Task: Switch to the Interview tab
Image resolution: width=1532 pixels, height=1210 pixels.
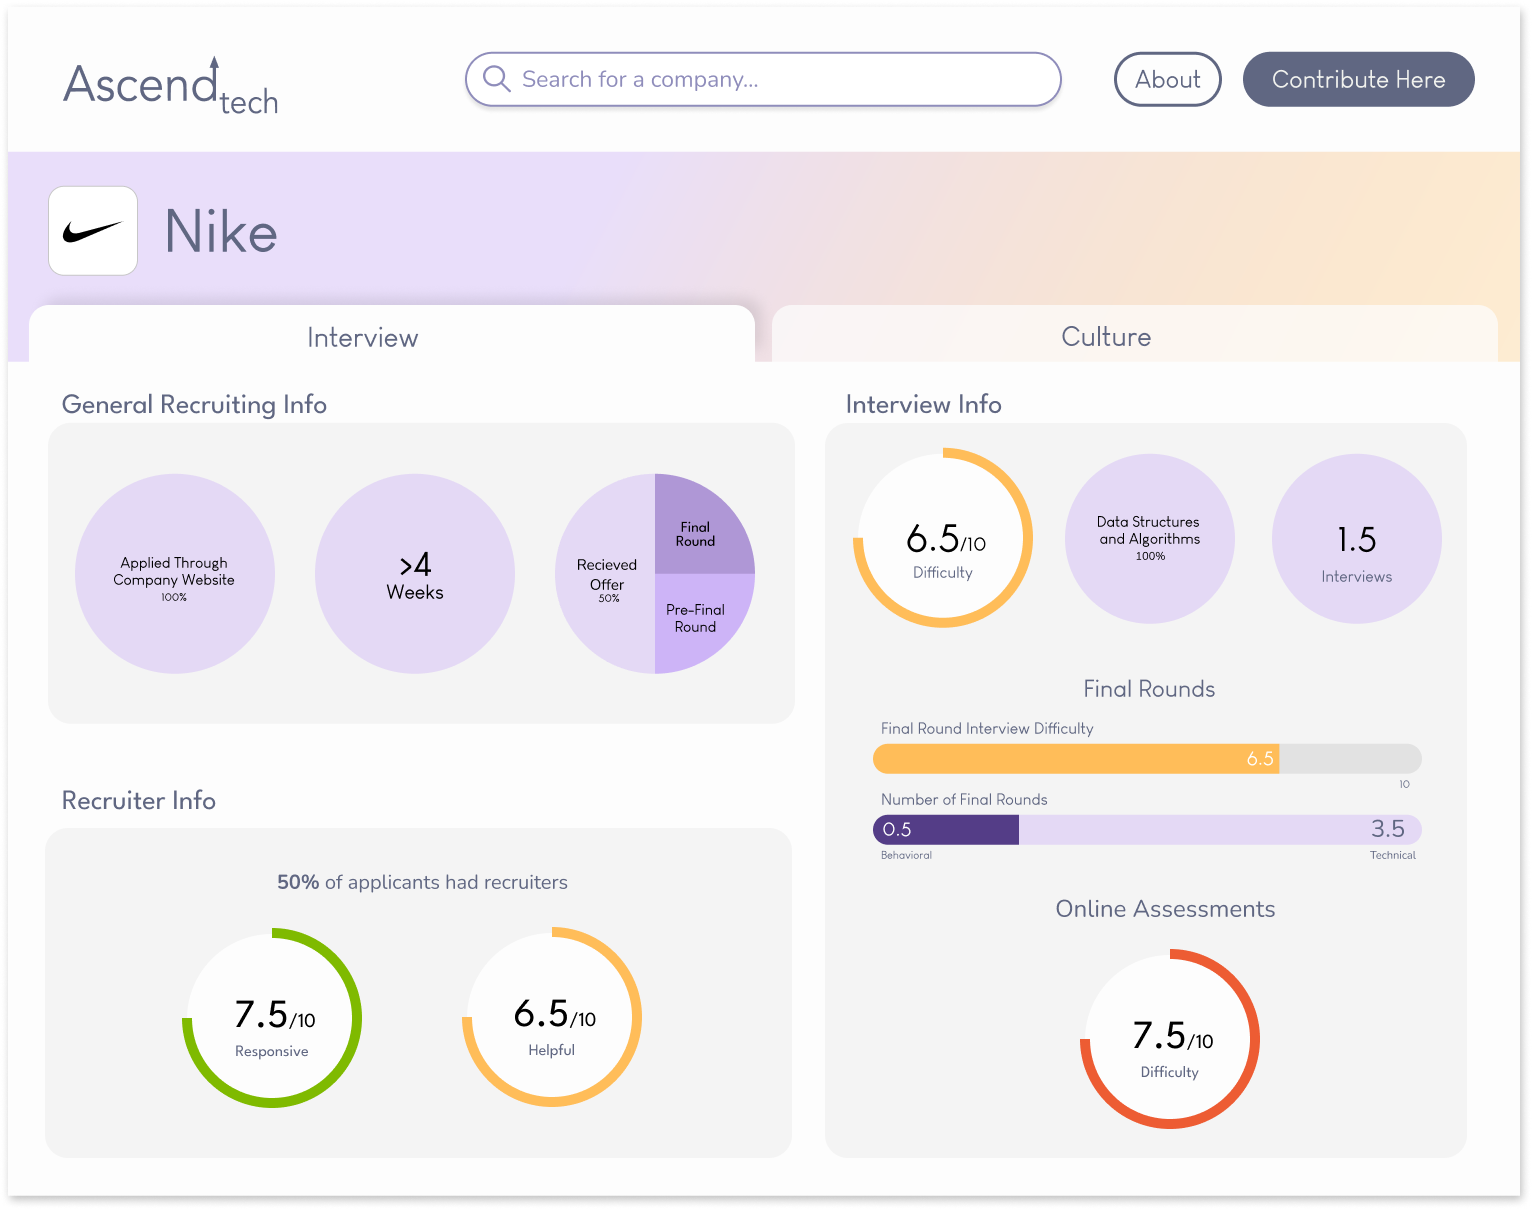Action: click(x=392, y=334)
